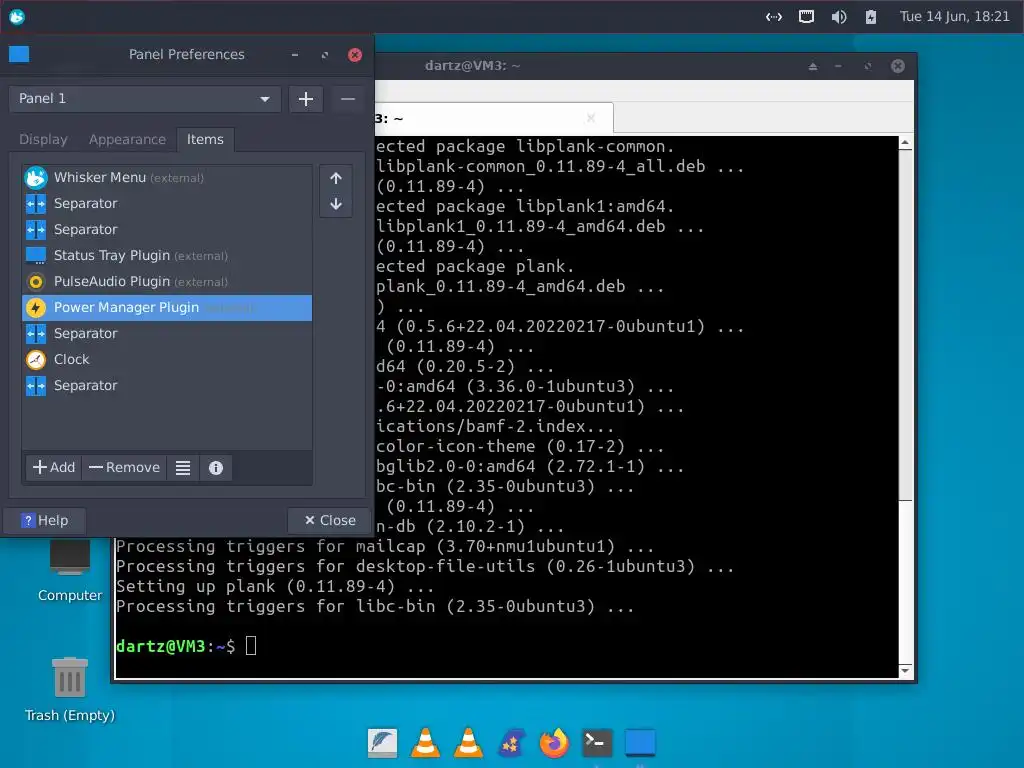This screenshot has height=768, width=1024.
Task: Open the Whisker Menu in top panel
Action: click(x=17, y=16)
